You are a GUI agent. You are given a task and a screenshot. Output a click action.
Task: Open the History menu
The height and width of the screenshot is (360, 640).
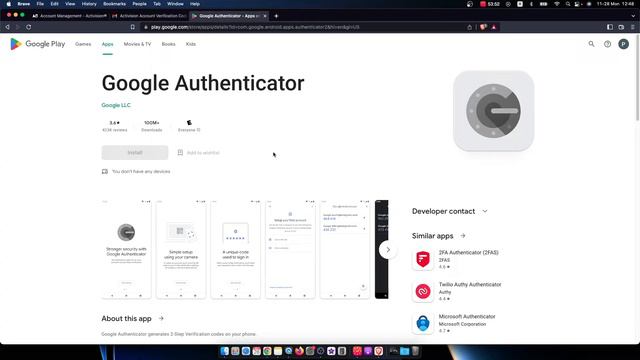(89, 4)
